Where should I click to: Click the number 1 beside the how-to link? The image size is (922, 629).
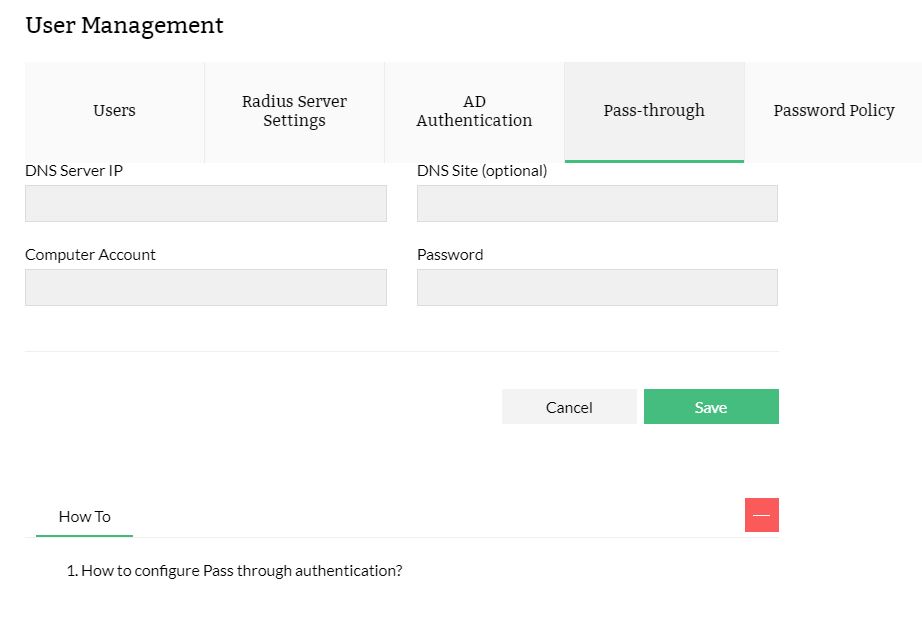click(x=71, y=571)
